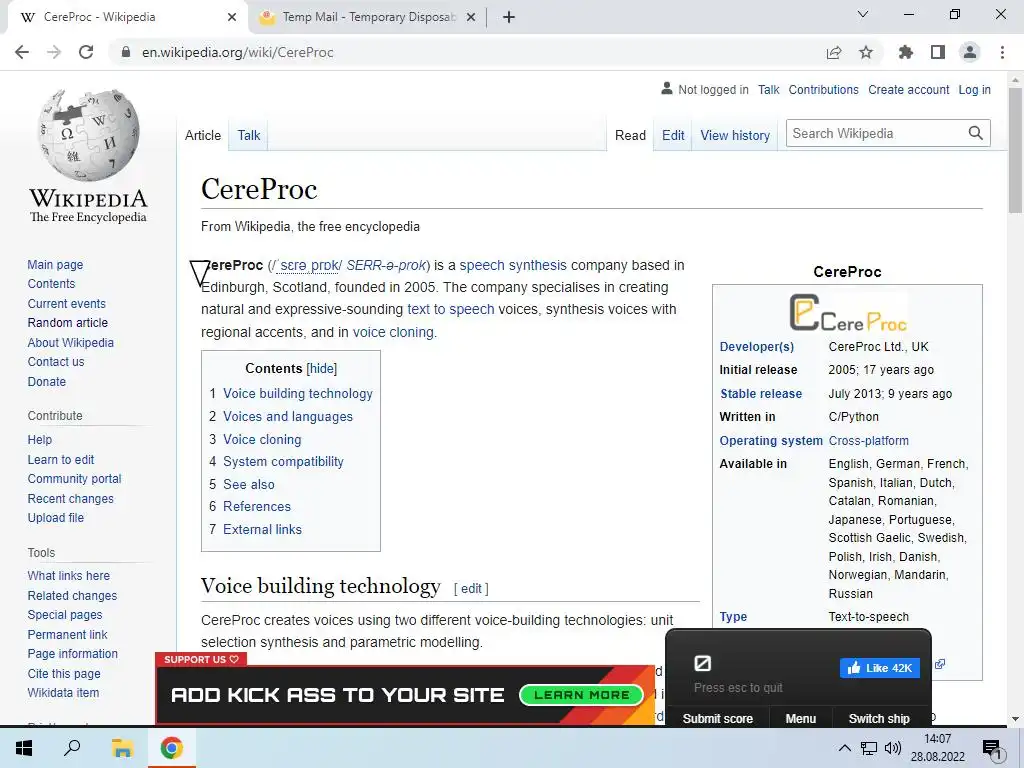Viewport: 1024px width, 768px height.
Task: Click the external link icon beside Like button
Action: (940, 664)
